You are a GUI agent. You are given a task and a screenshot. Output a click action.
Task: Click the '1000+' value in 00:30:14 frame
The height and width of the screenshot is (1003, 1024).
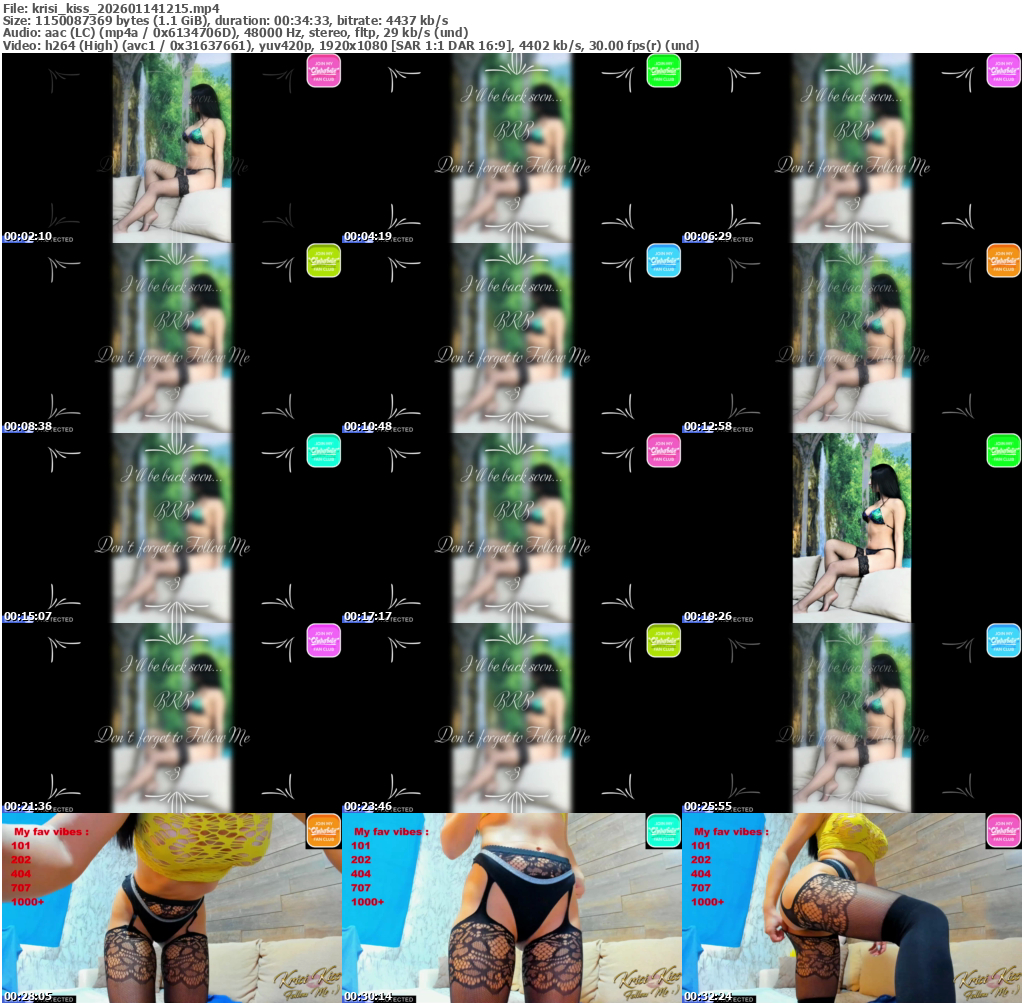(368, 902)
